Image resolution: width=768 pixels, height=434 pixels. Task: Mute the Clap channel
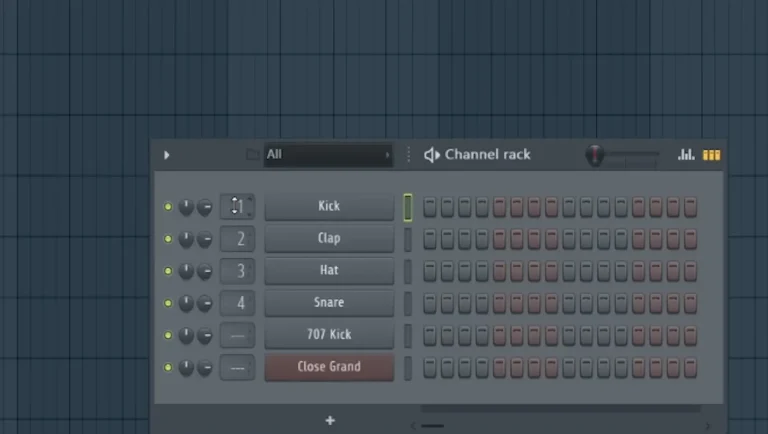(168, 239)
